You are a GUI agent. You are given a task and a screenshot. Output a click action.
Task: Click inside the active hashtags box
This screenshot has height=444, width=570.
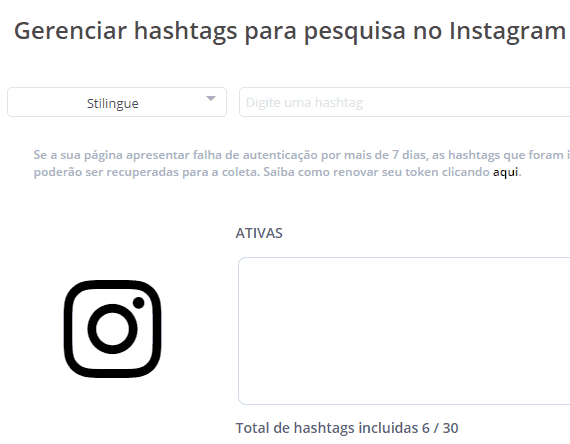(x=404, y=331)
